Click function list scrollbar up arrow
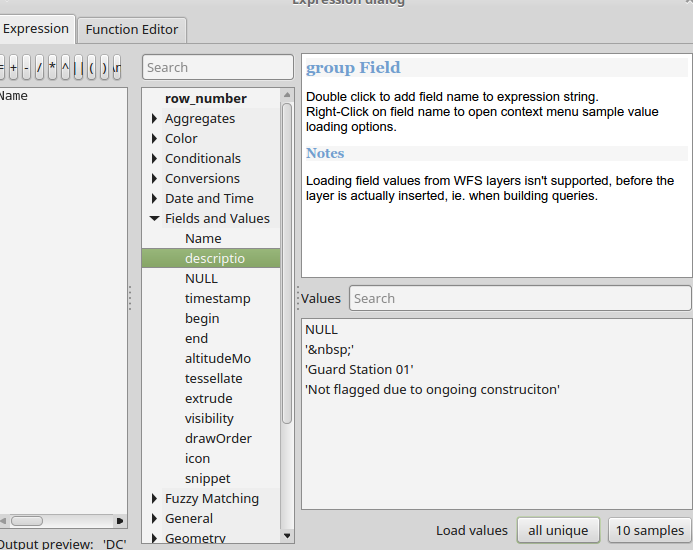The width and height of the screenshot is (693, 550). point(287,95)
